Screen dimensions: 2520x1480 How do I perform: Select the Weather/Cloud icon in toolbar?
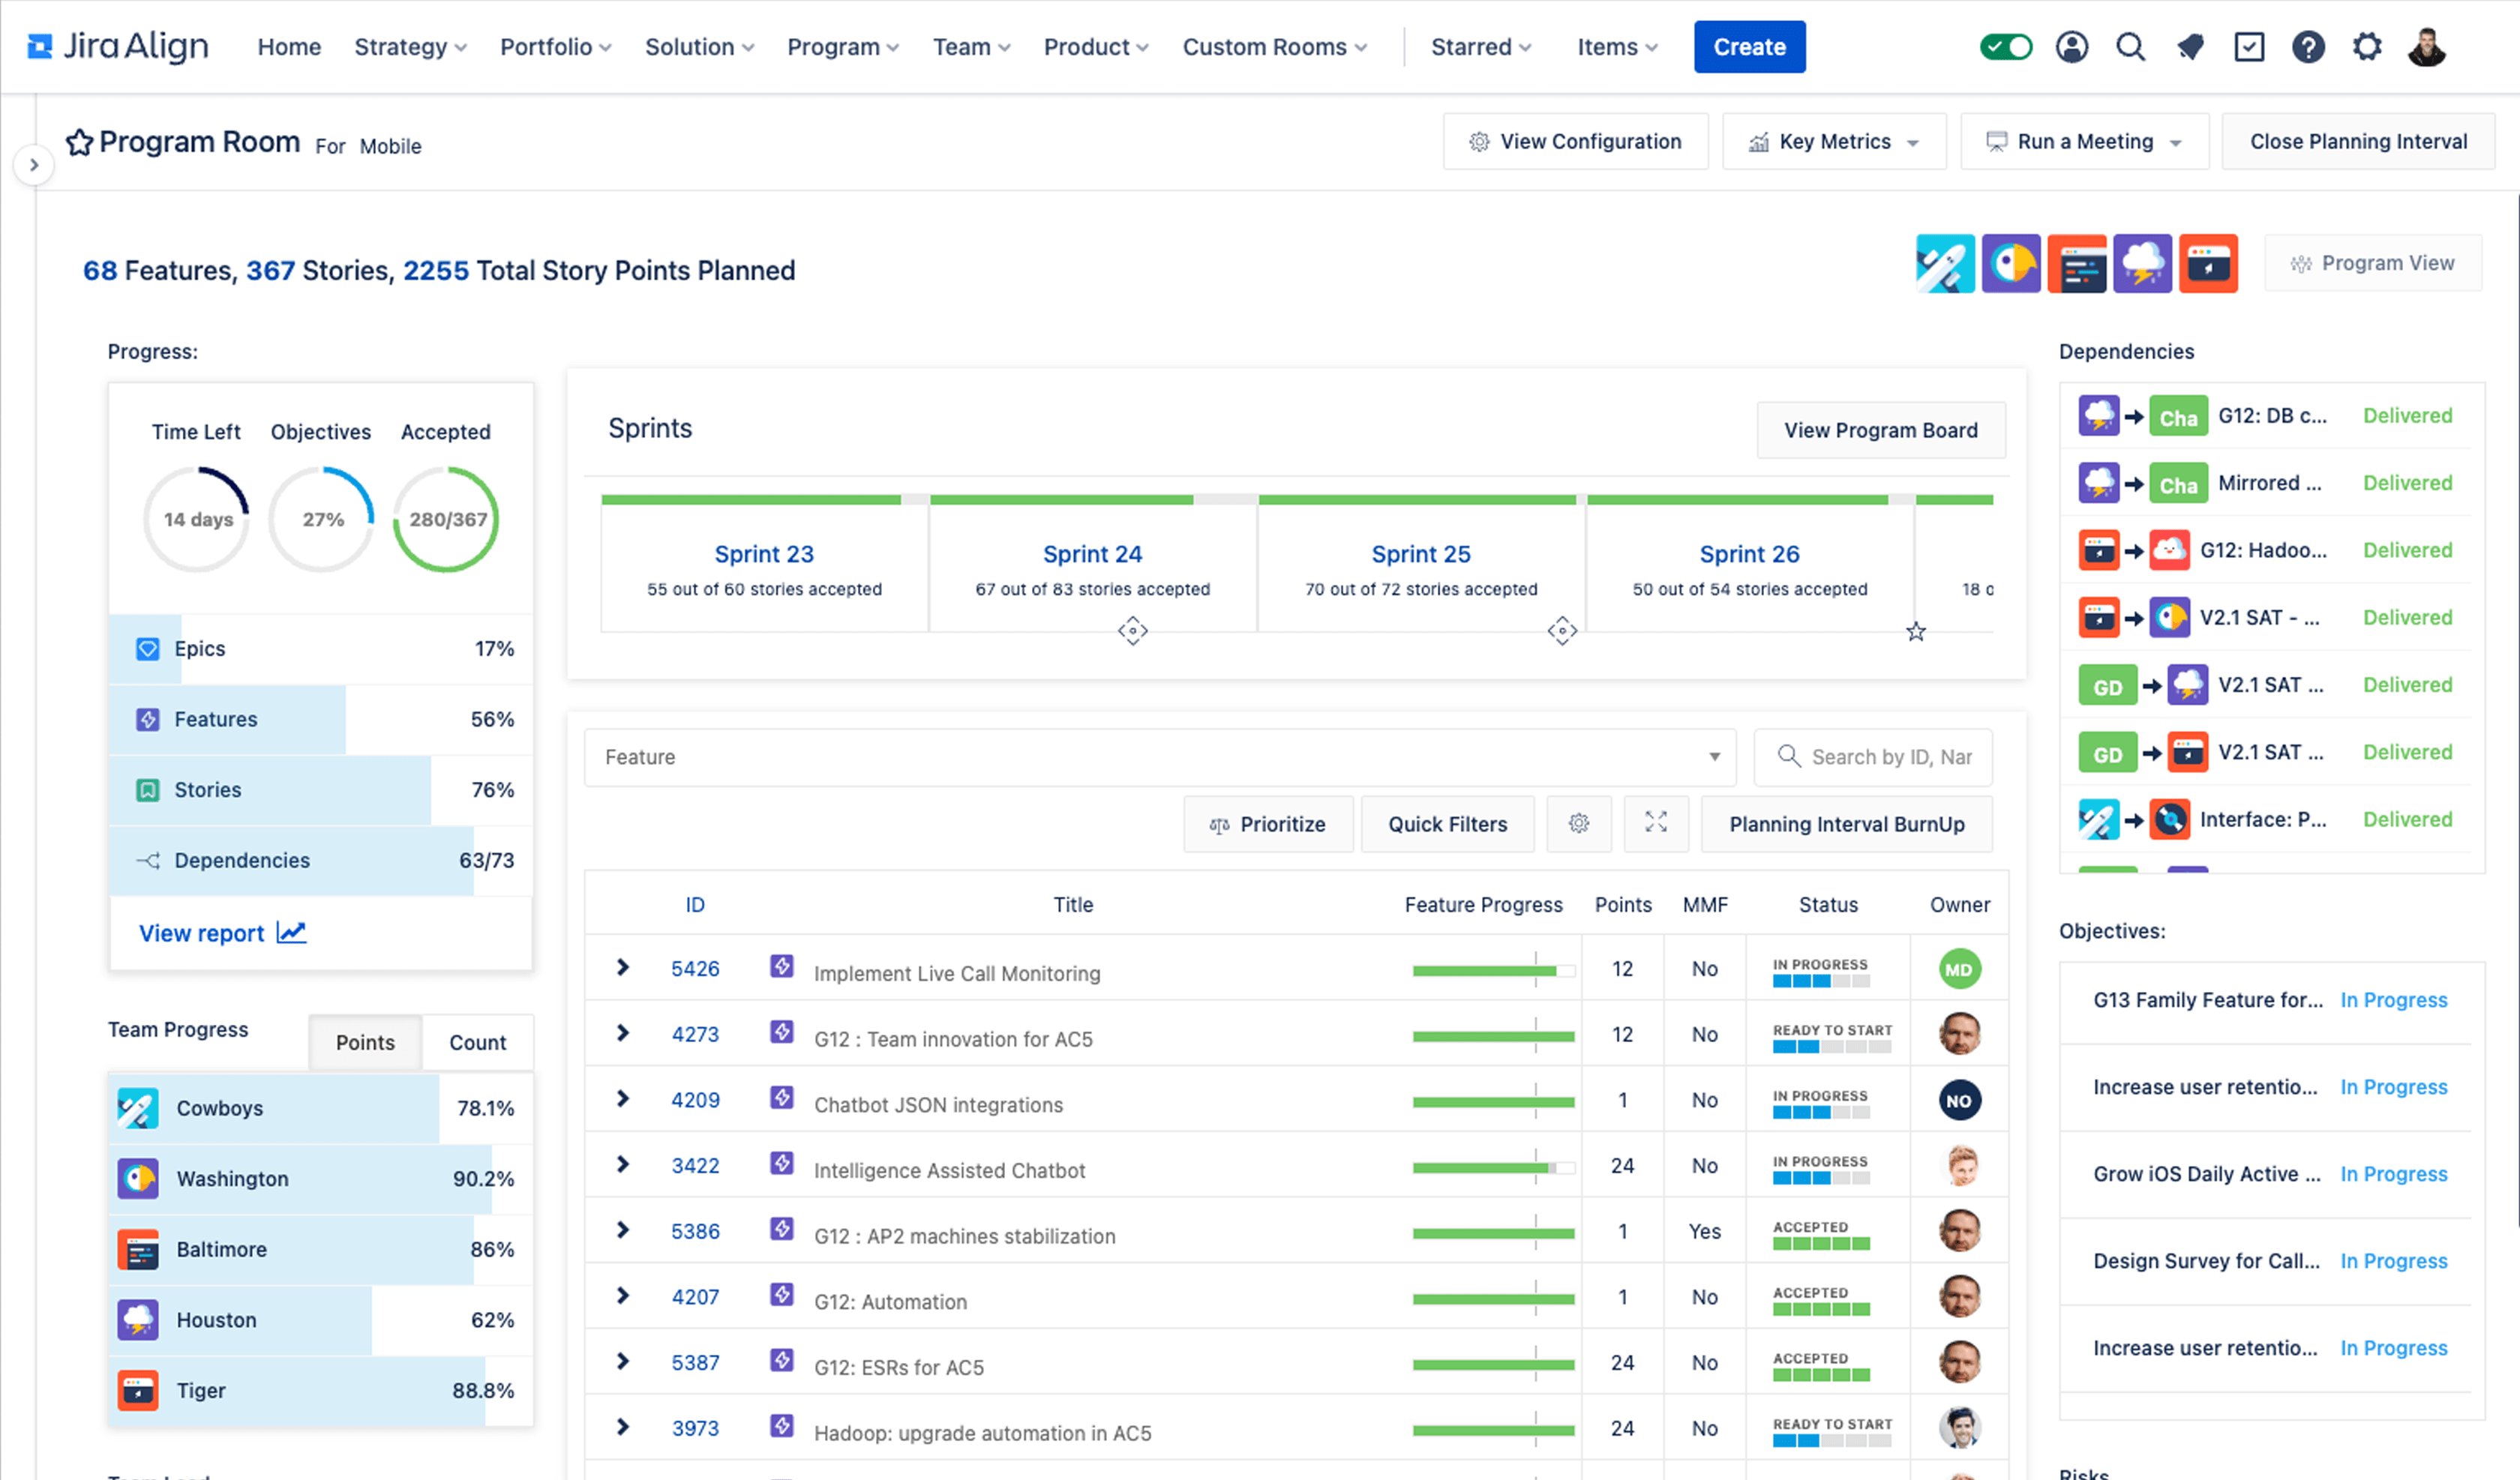coord(2141,264)
